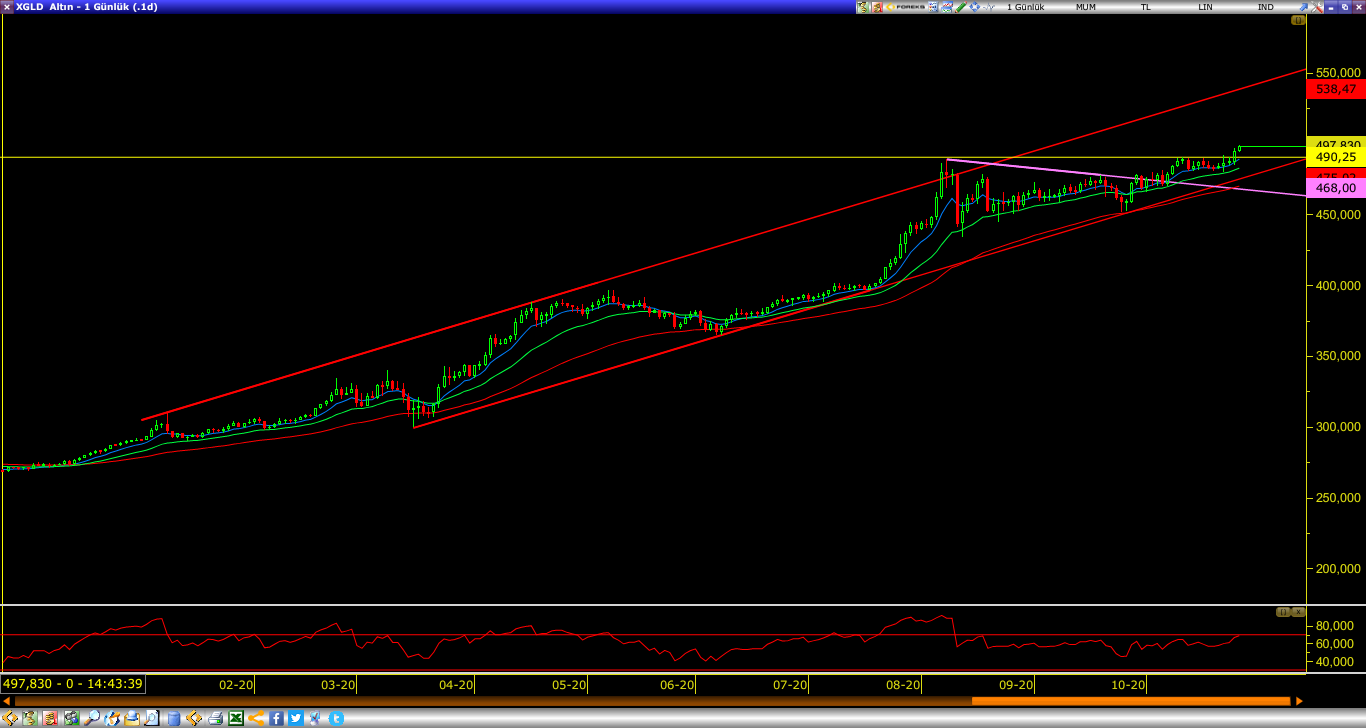Image resolution: width=1366 pixels, height=728 pixels.
Task: Click the blue diagonal arrow detach icon
Action: pyautogui.click(x=1303, y=7)
